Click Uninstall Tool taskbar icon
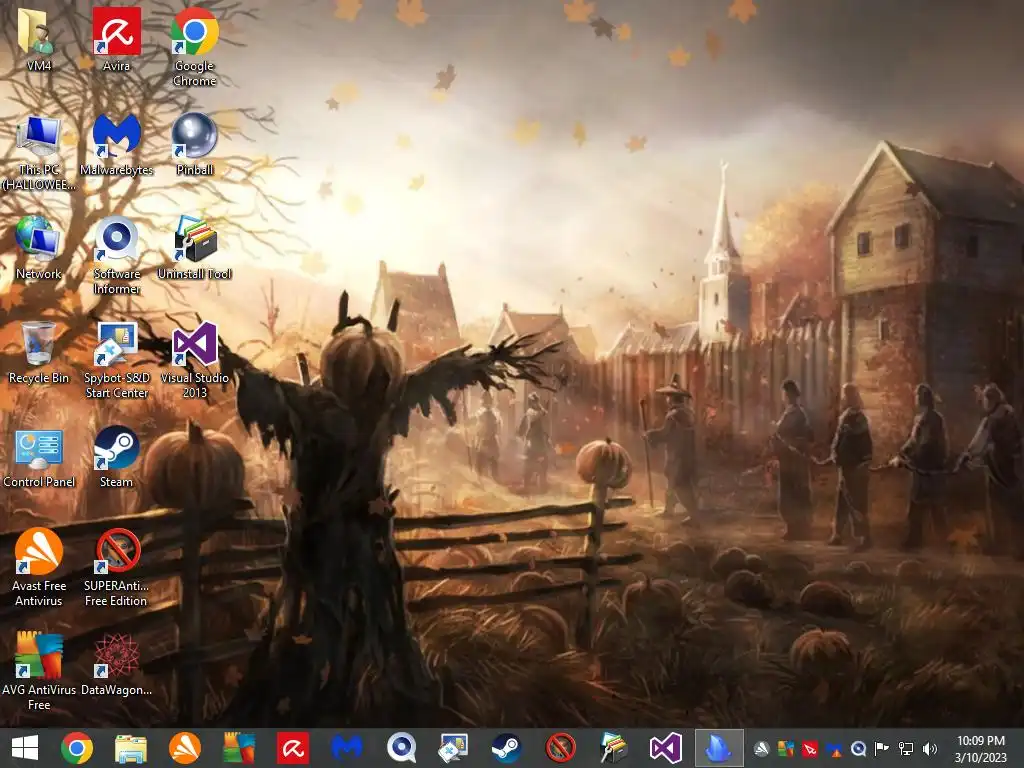 click(613, 748)
